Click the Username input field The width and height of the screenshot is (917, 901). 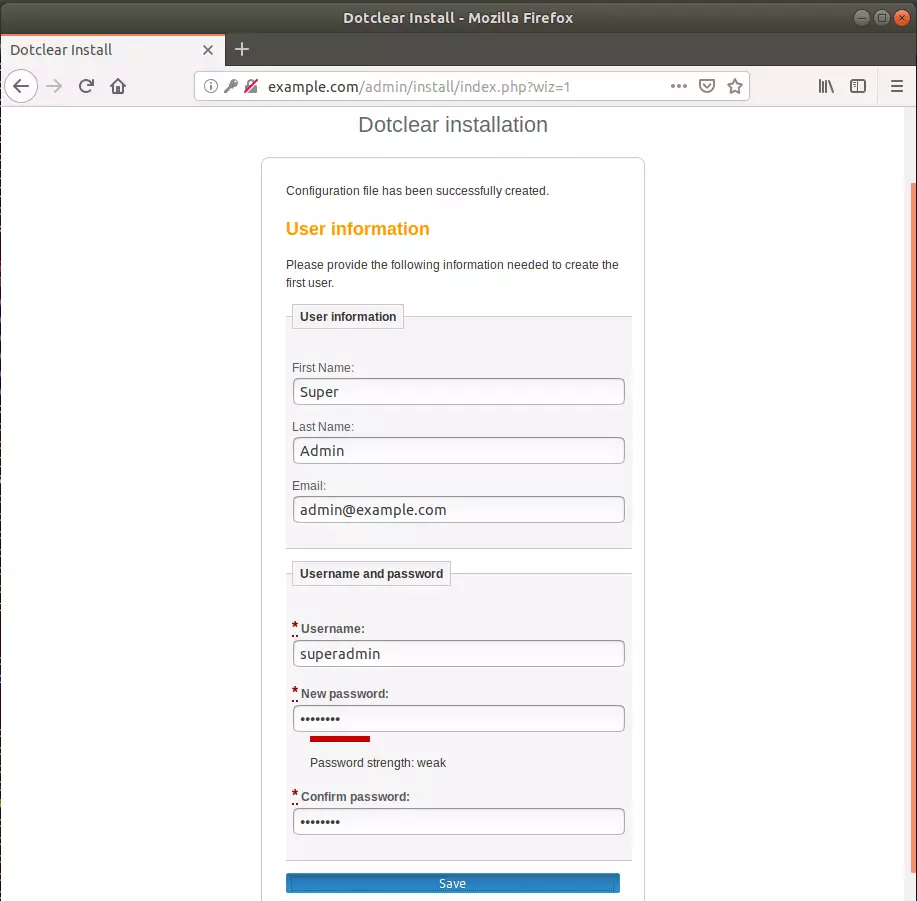(x=458, y=654)
